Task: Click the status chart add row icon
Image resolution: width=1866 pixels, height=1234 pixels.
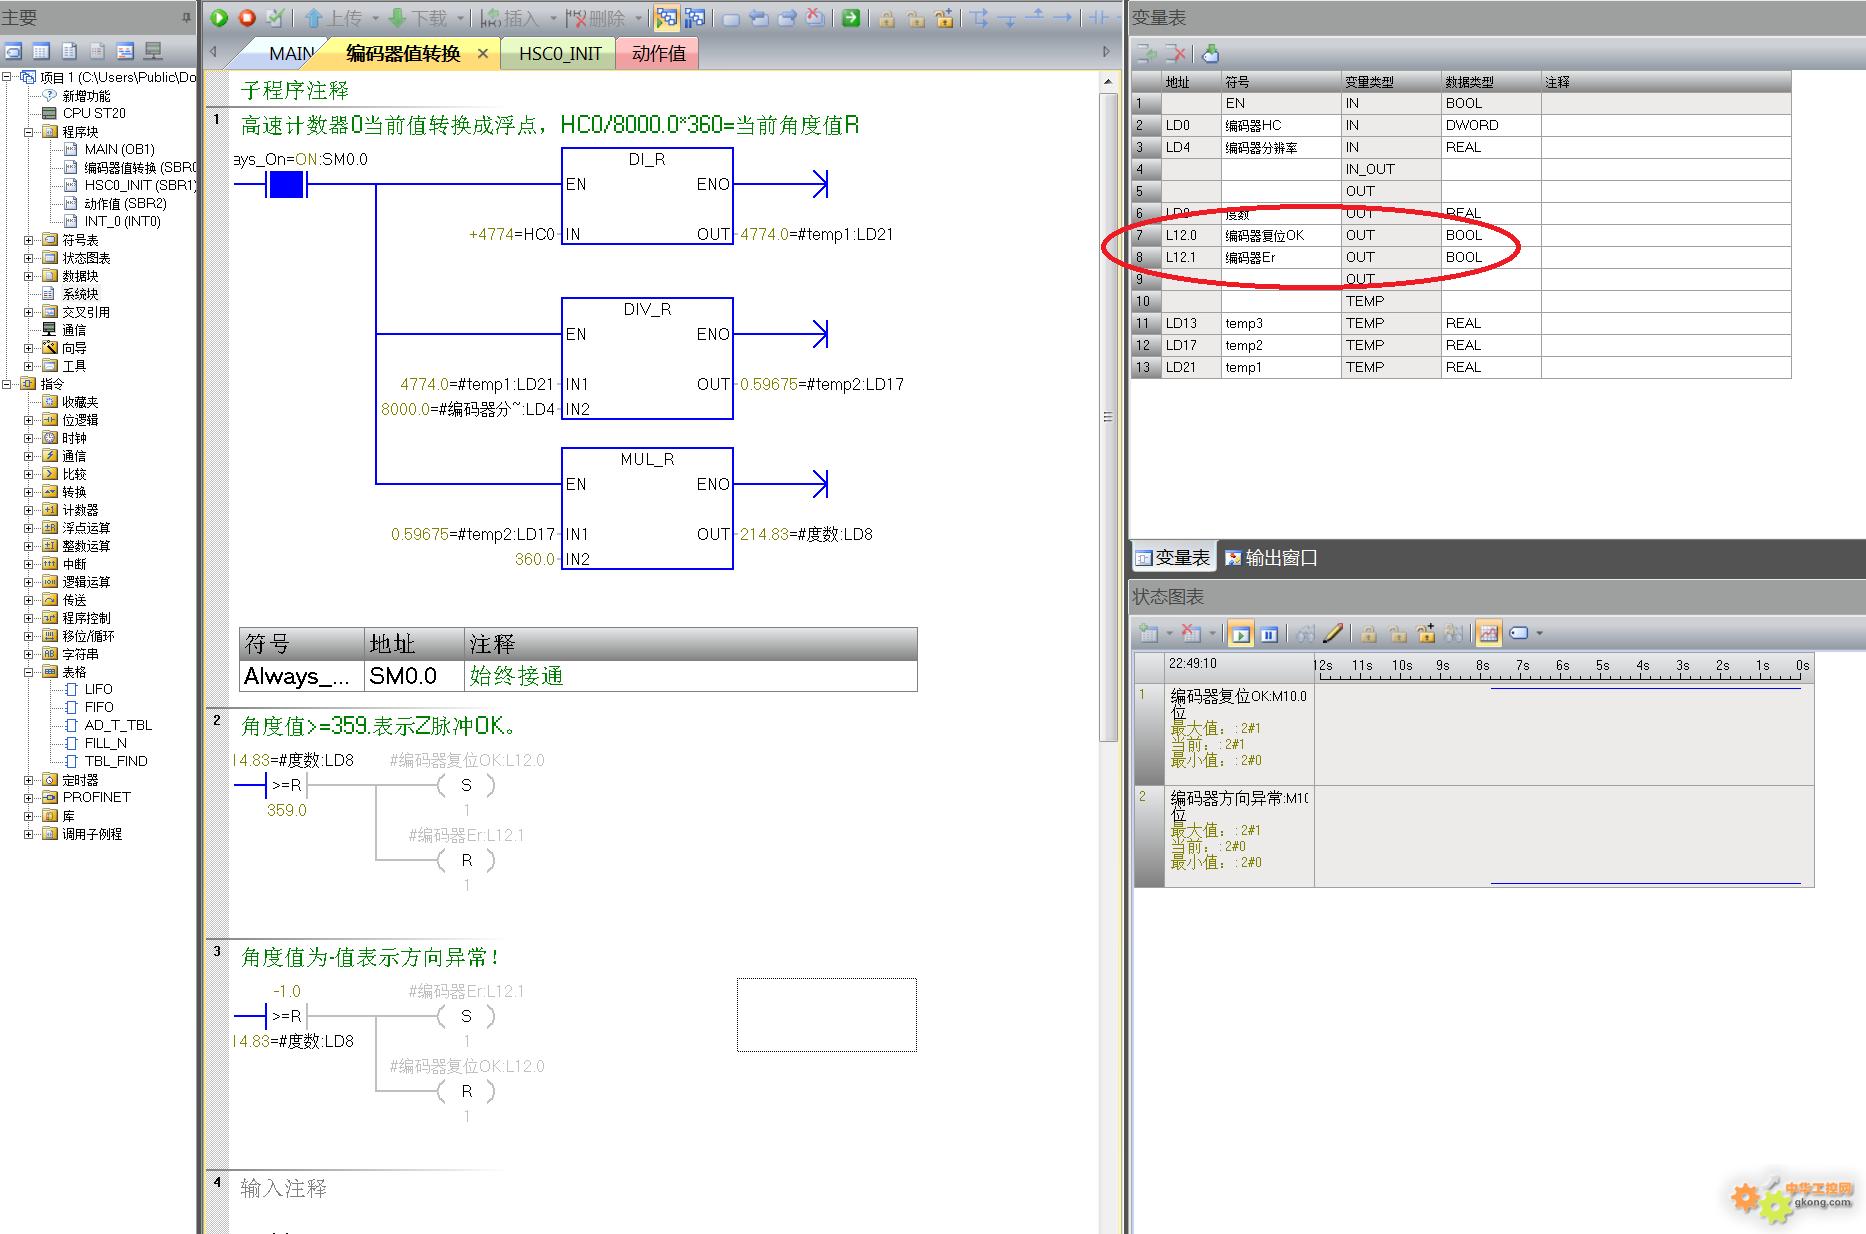Action: pos(1149,633)
